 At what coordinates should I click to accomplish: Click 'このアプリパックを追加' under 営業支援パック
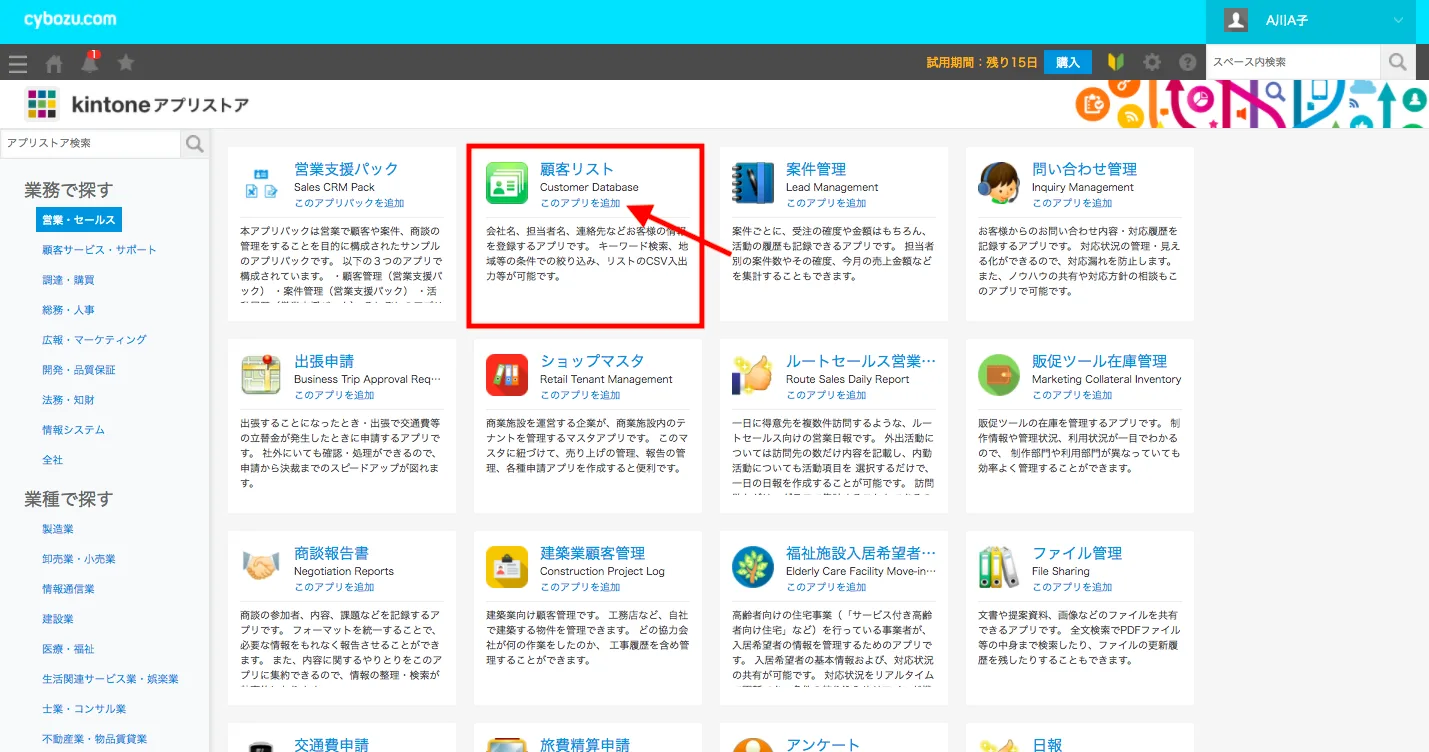pyautogui.click(x=349, y=203)
